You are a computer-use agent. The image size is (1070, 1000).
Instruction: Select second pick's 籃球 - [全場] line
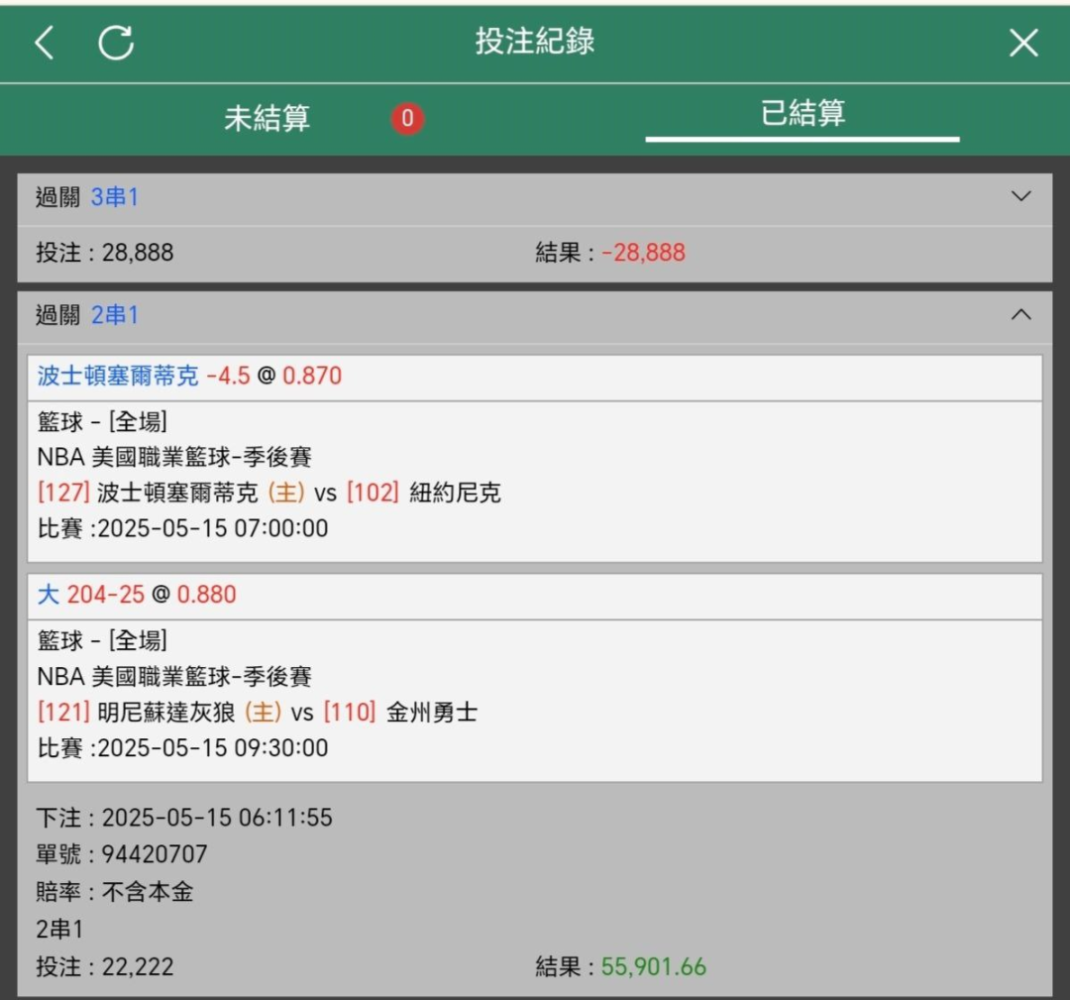(102, 640)
